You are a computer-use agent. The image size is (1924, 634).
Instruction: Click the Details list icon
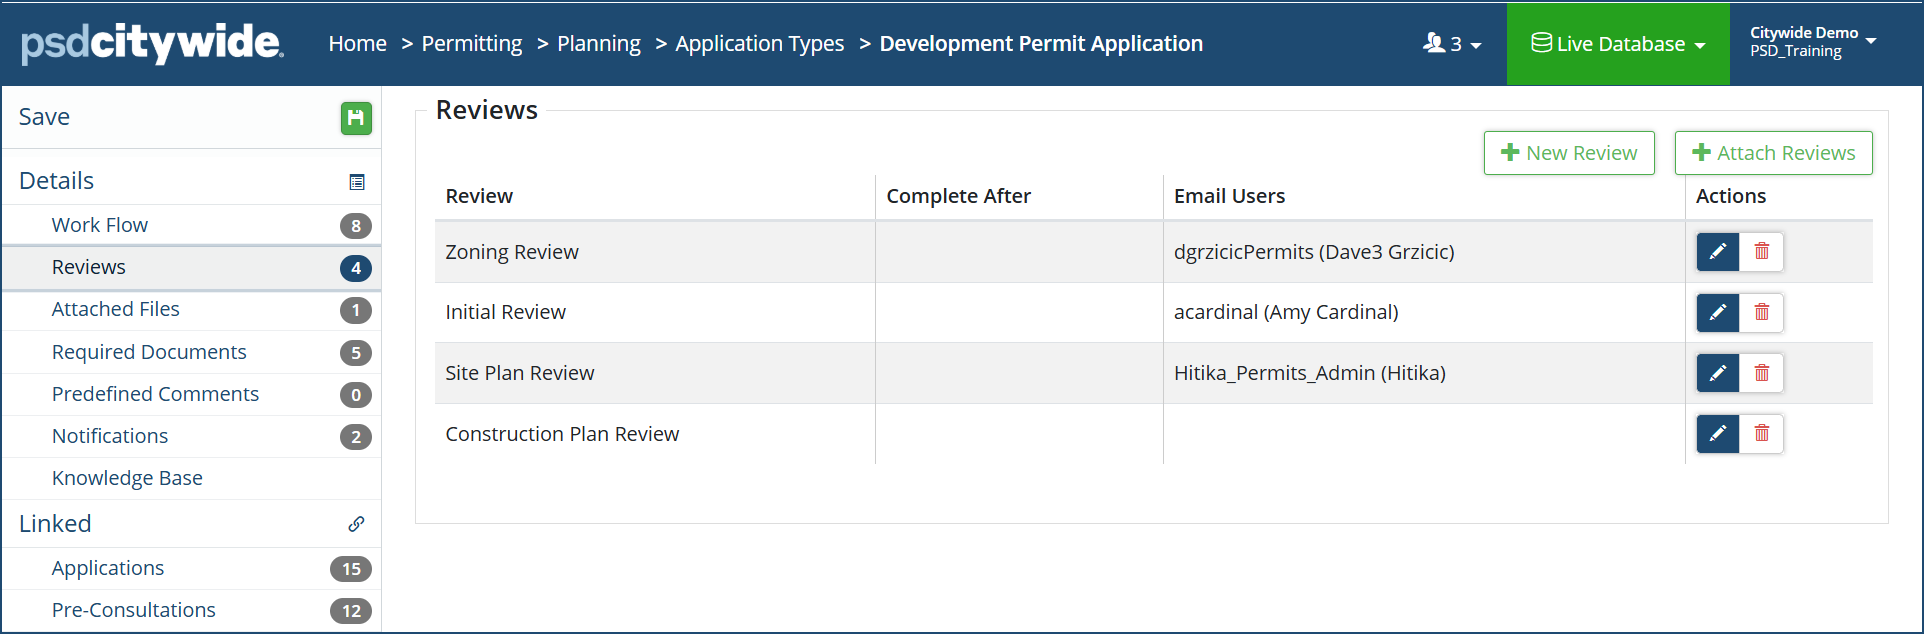tap(356, 182)
